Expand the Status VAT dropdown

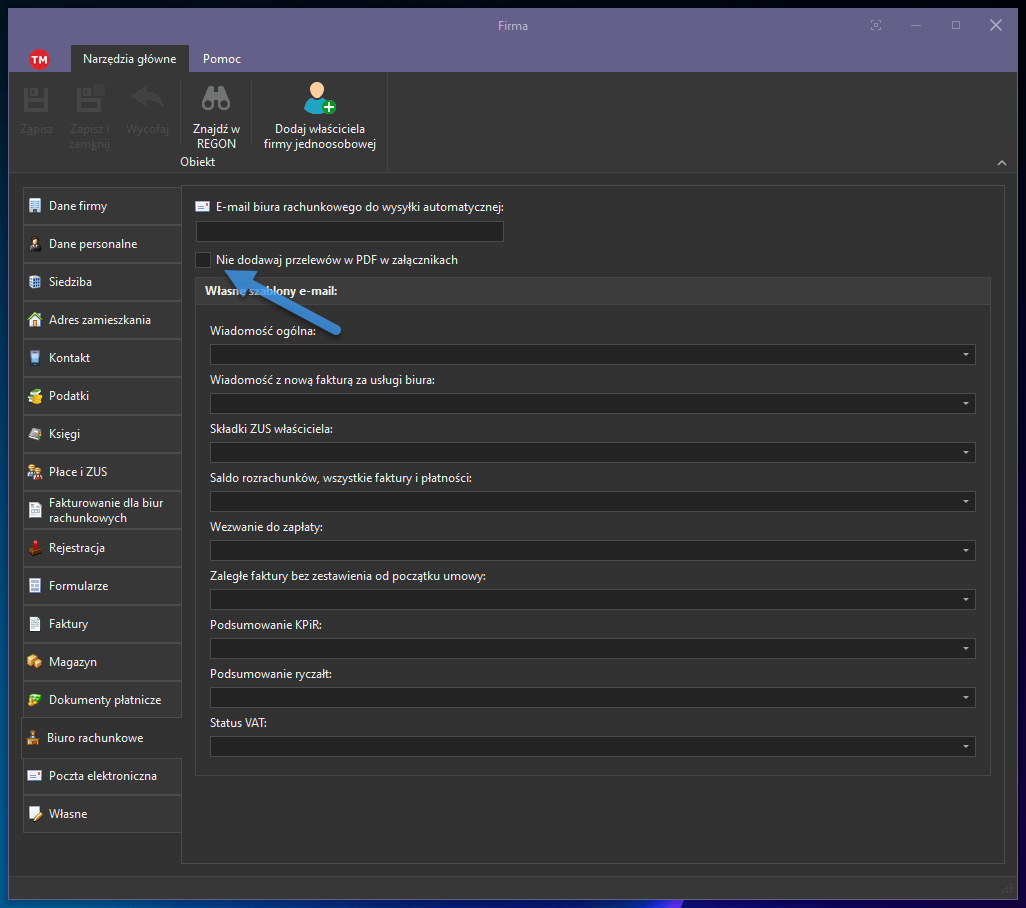(966, 747)
